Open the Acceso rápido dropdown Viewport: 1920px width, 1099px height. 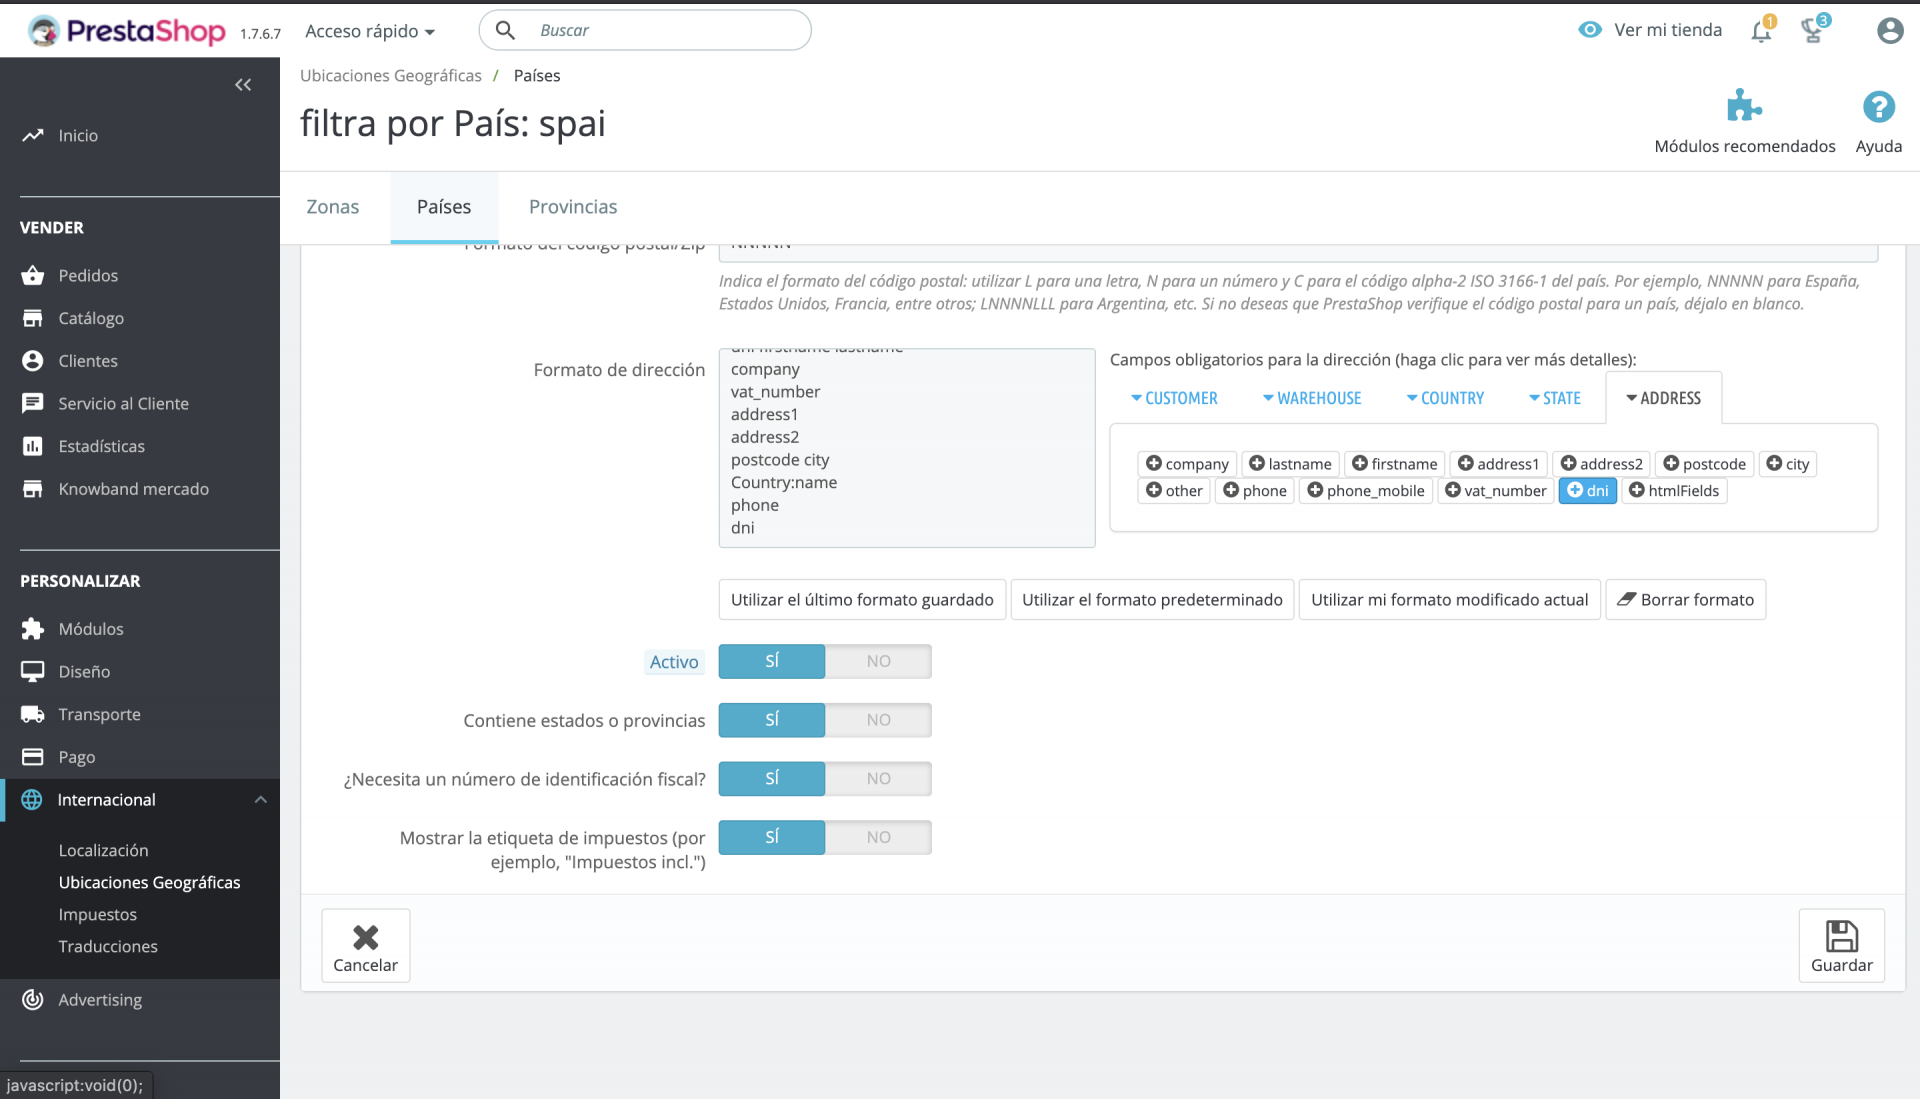(370, 31)
